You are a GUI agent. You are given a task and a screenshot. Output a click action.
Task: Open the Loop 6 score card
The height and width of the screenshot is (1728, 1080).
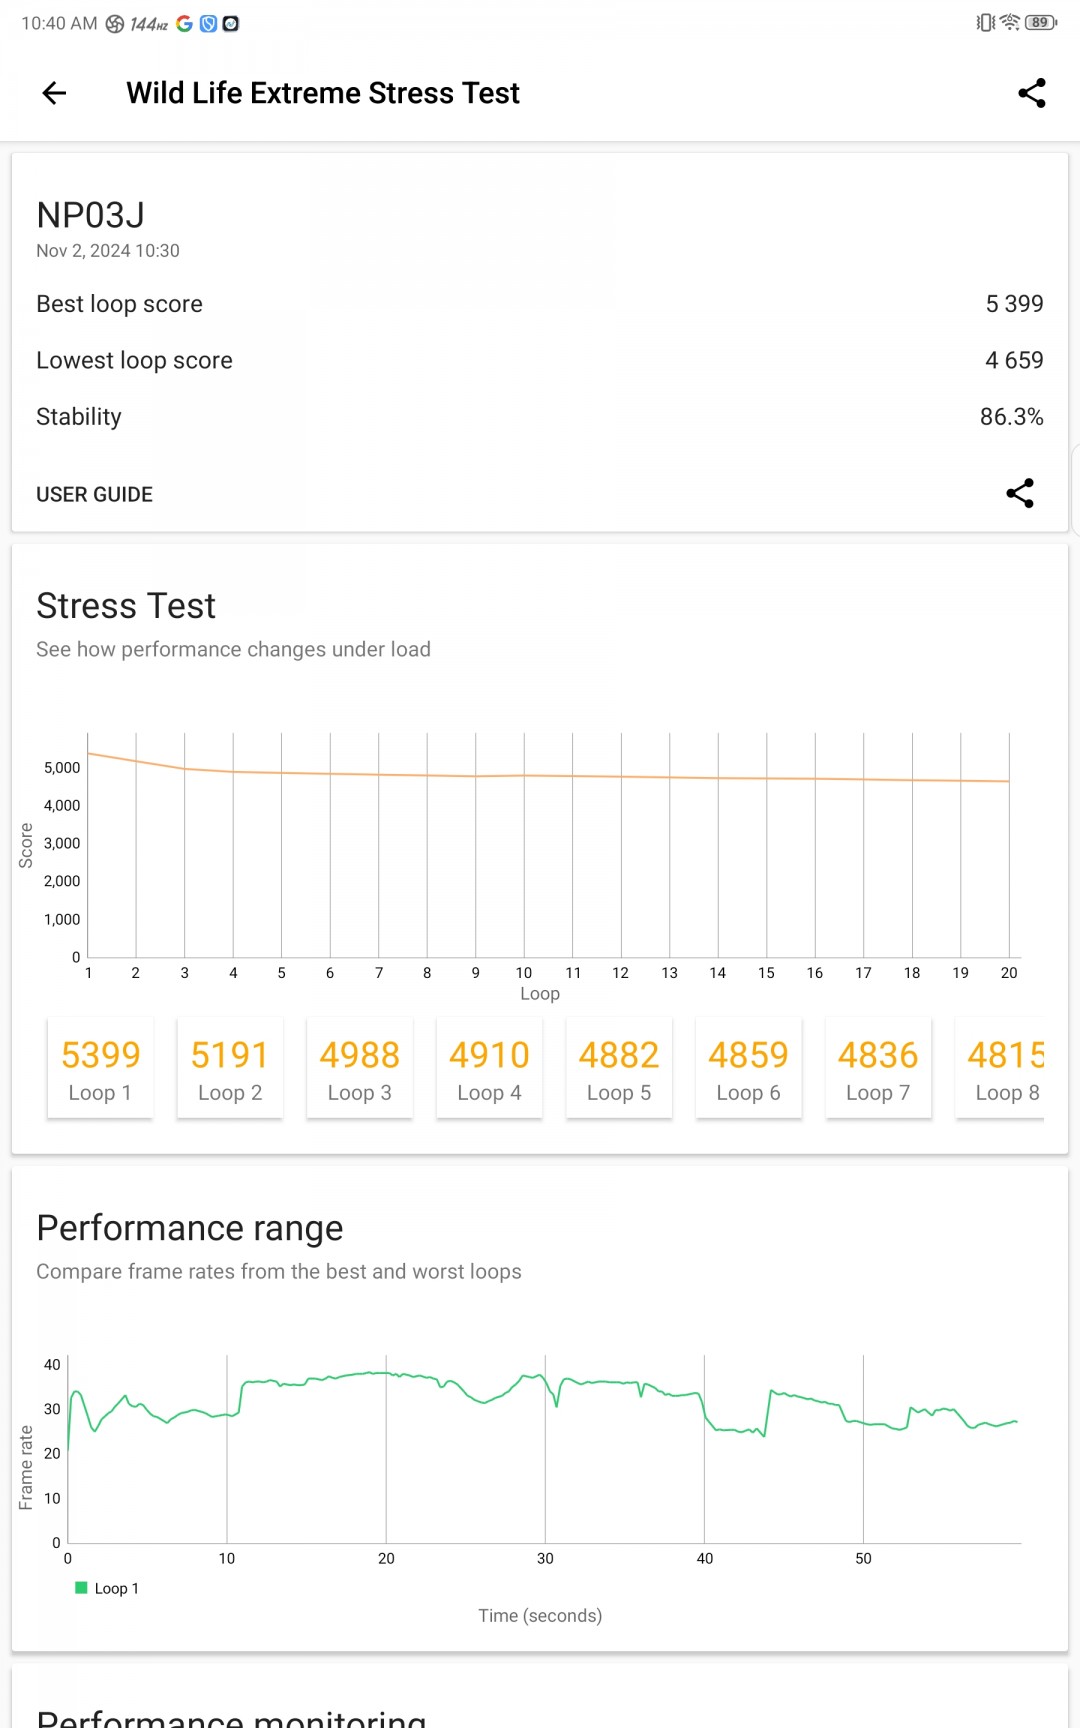(x=748, y=1068)
